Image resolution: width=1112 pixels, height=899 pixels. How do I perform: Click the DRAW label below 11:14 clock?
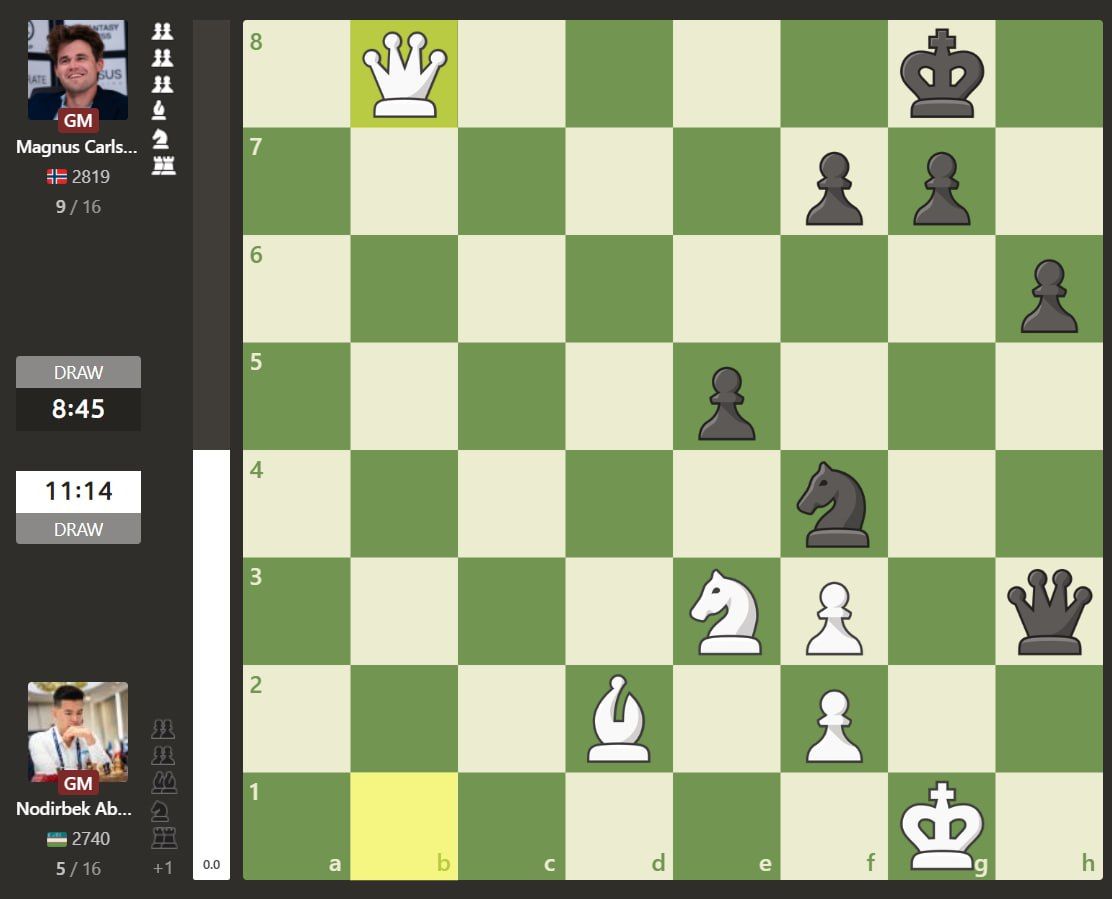[x=78, y=529]
